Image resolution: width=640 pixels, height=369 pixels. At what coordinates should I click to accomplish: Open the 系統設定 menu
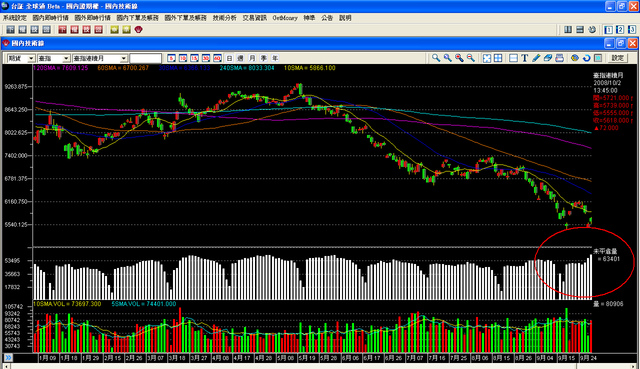(x=15, y=18)
